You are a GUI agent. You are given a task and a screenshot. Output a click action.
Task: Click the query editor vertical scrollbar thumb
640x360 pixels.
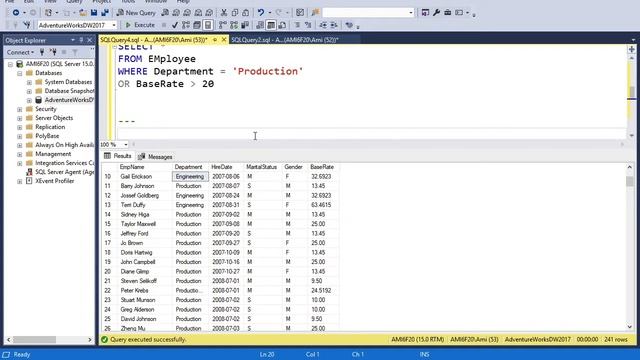631,92
